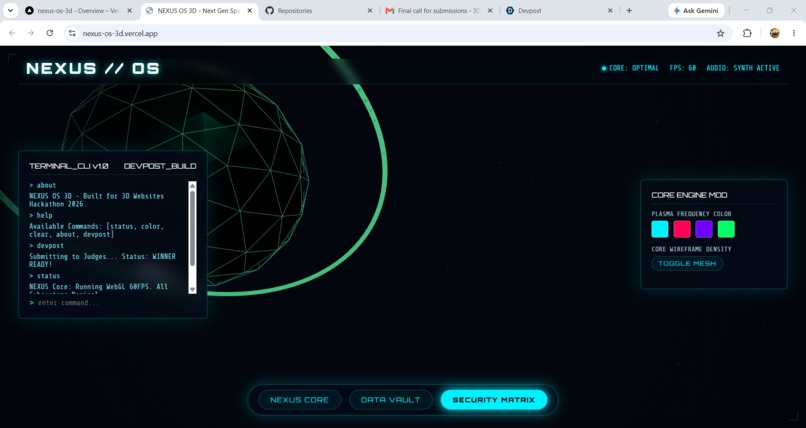Close the NEXUS OS 3D tab

[x=249, y=10]
